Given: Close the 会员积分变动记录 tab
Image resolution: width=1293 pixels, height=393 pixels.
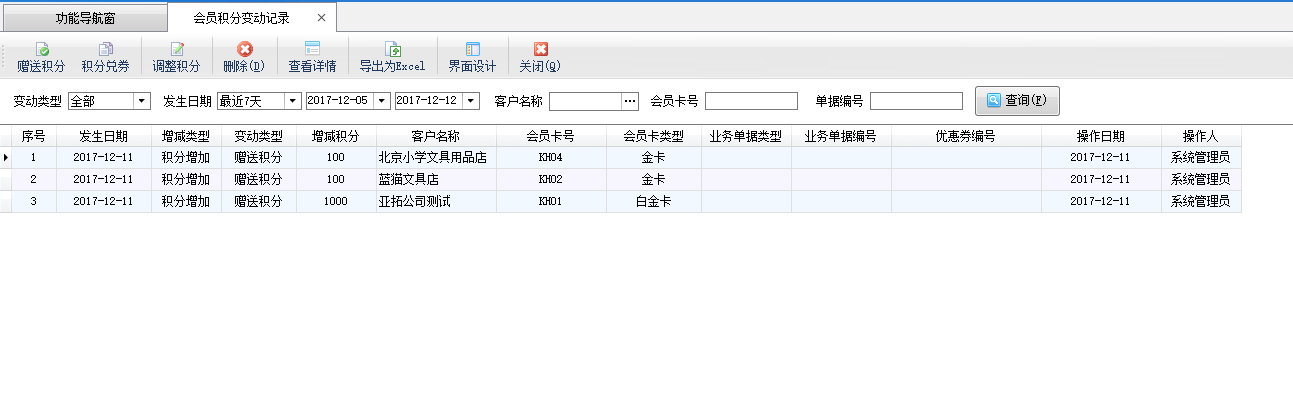Looking at the screenshot, I should (320, 18).
